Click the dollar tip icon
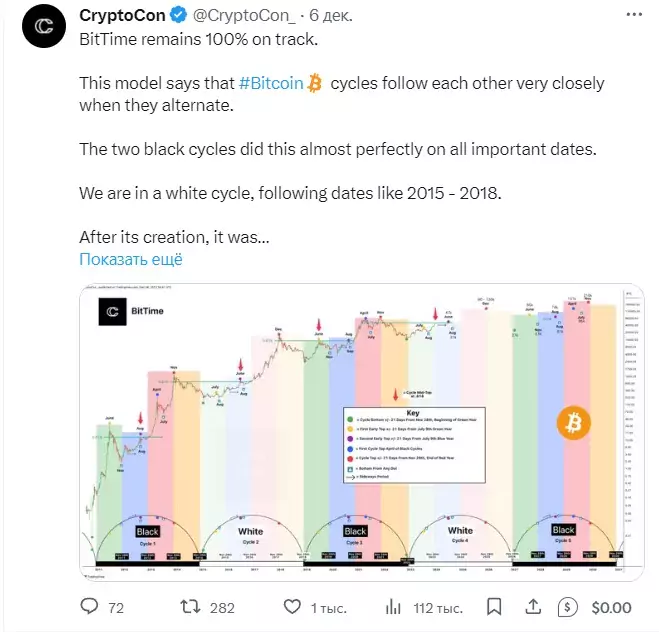Viewport: 659px width, 632px height. (568, 607)
